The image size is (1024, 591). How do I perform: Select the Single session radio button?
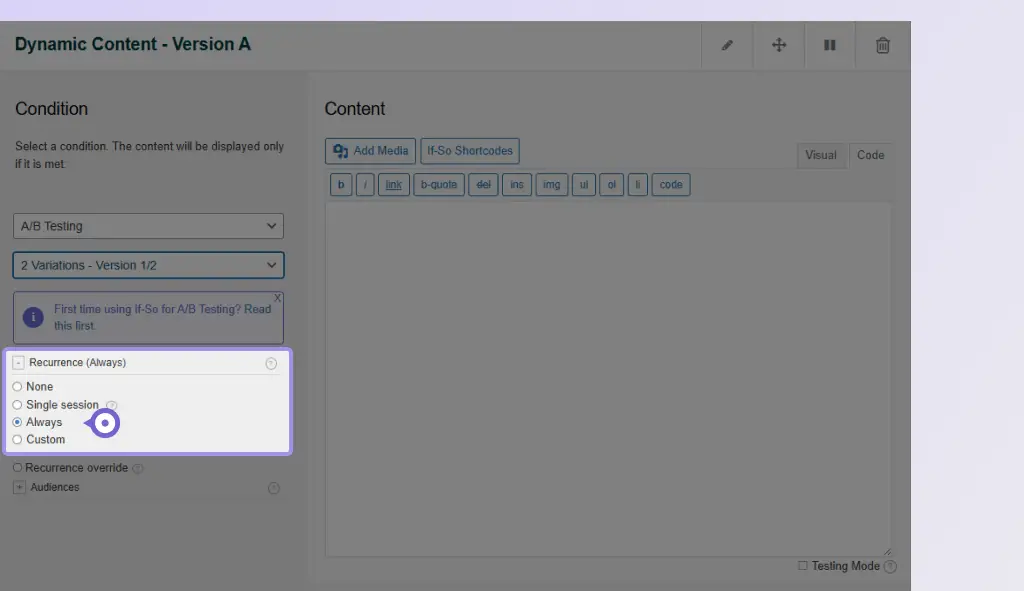(17, 405)
